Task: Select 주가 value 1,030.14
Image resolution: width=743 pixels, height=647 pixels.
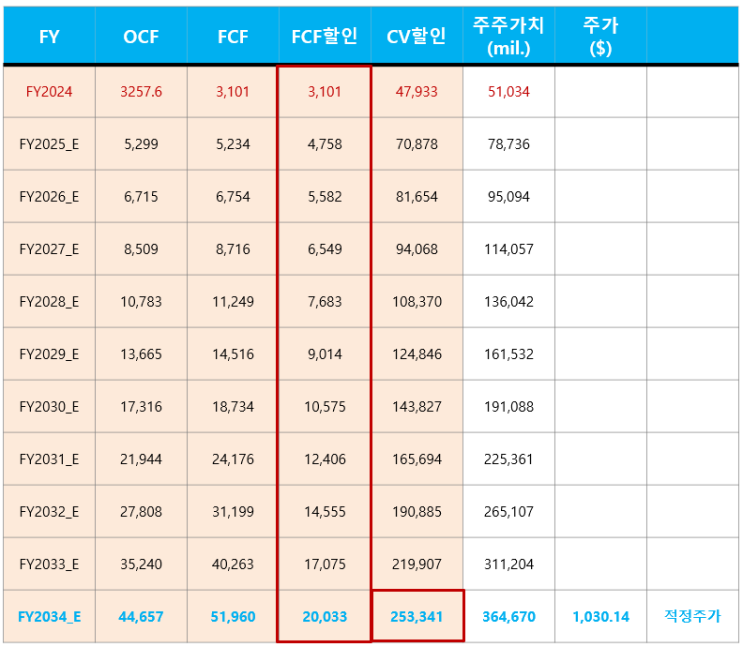Action: 601,617
